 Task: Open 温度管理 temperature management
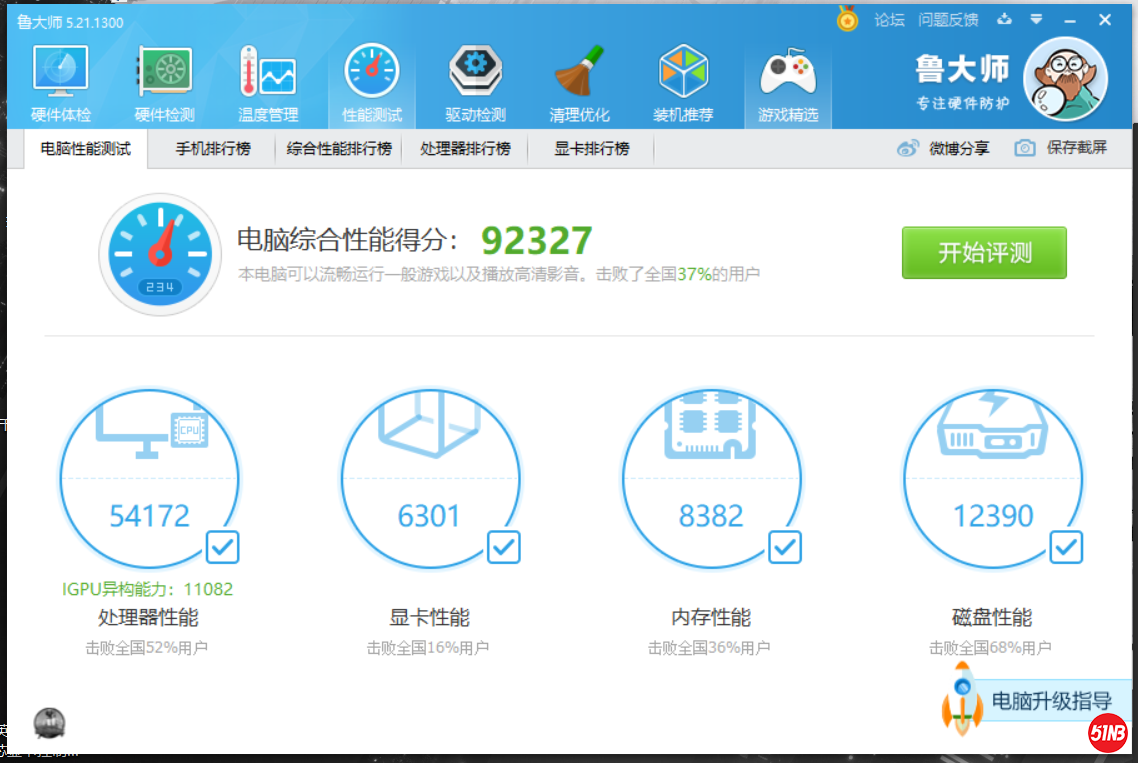(268, 84)
